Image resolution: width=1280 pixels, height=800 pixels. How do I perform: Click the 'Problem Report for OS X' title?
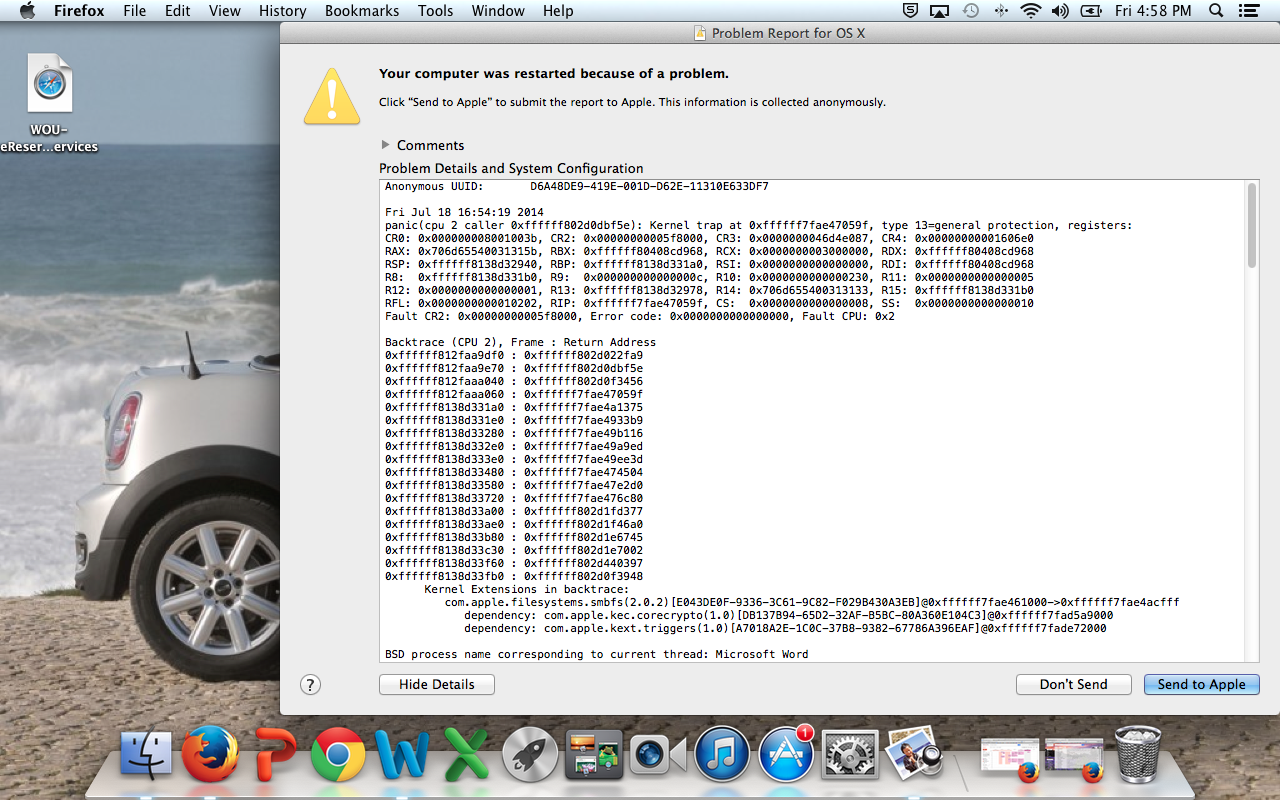(788, 33)
